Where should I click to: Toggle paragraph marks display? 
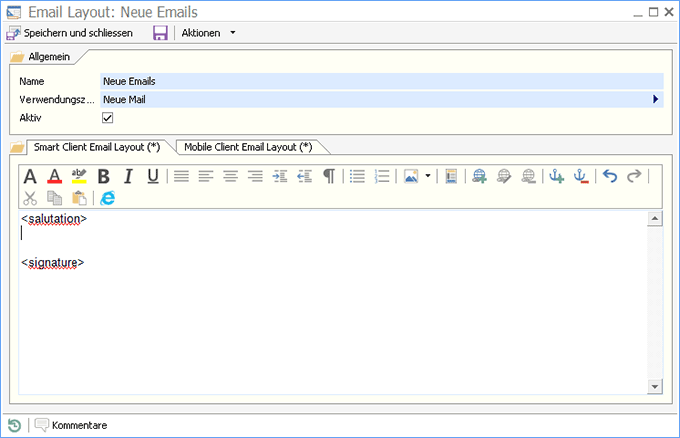(329, 177)
